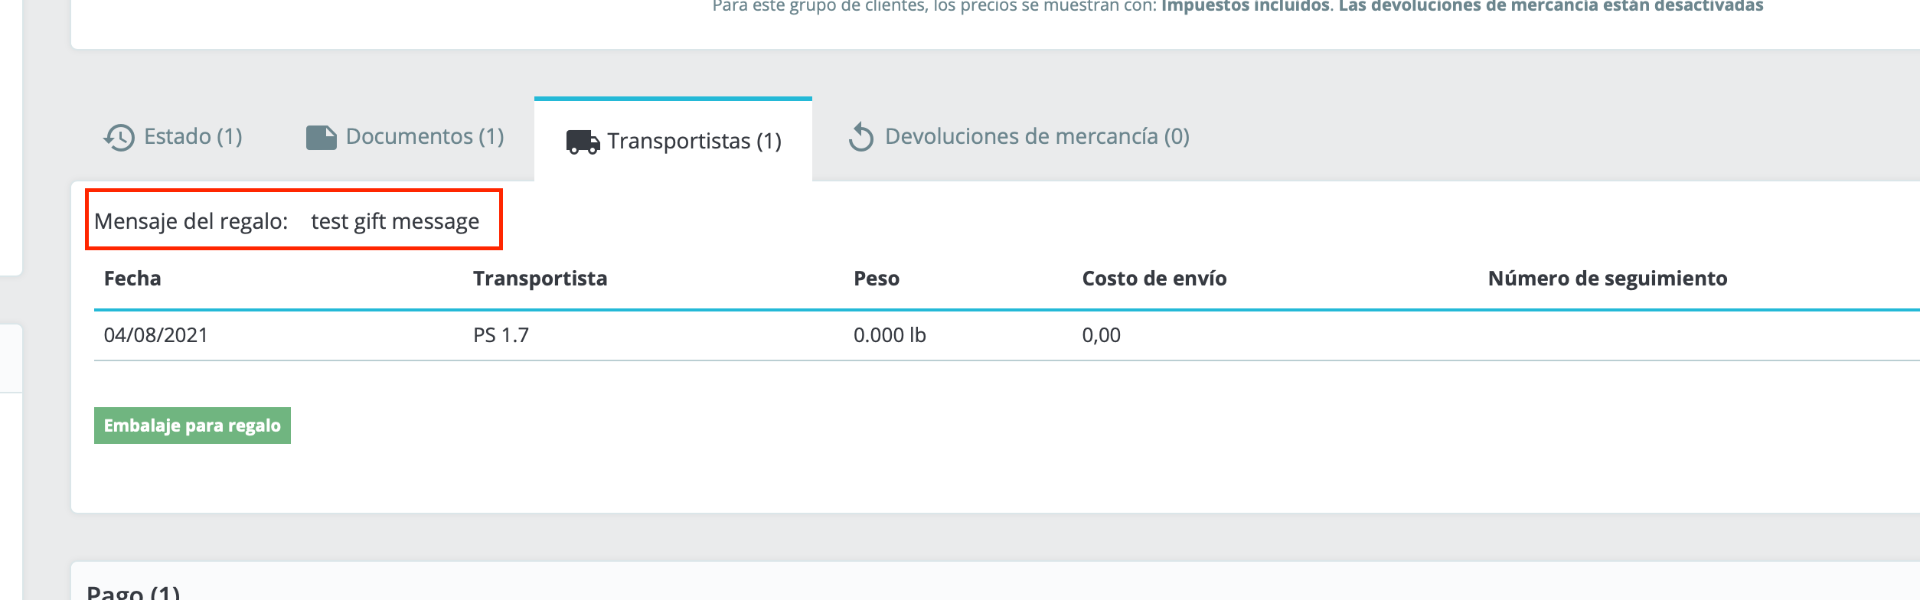Click the Peso column header
The height and width of the screenshot is (600, 1920).
pyautogui.click(x=876, y=279)
